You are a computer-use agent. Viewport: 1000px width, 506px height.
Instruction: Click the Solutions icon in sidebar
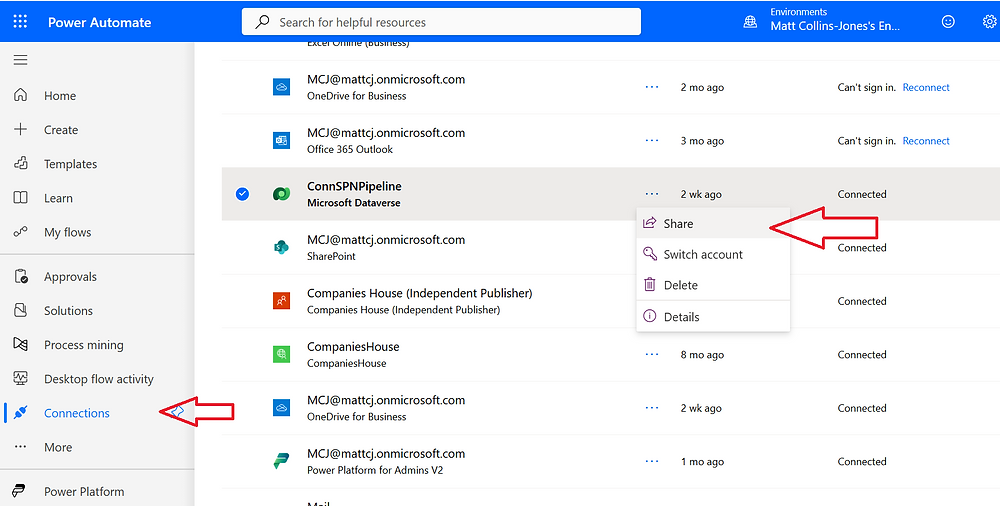pyautogui.click(x=20, y=310)
